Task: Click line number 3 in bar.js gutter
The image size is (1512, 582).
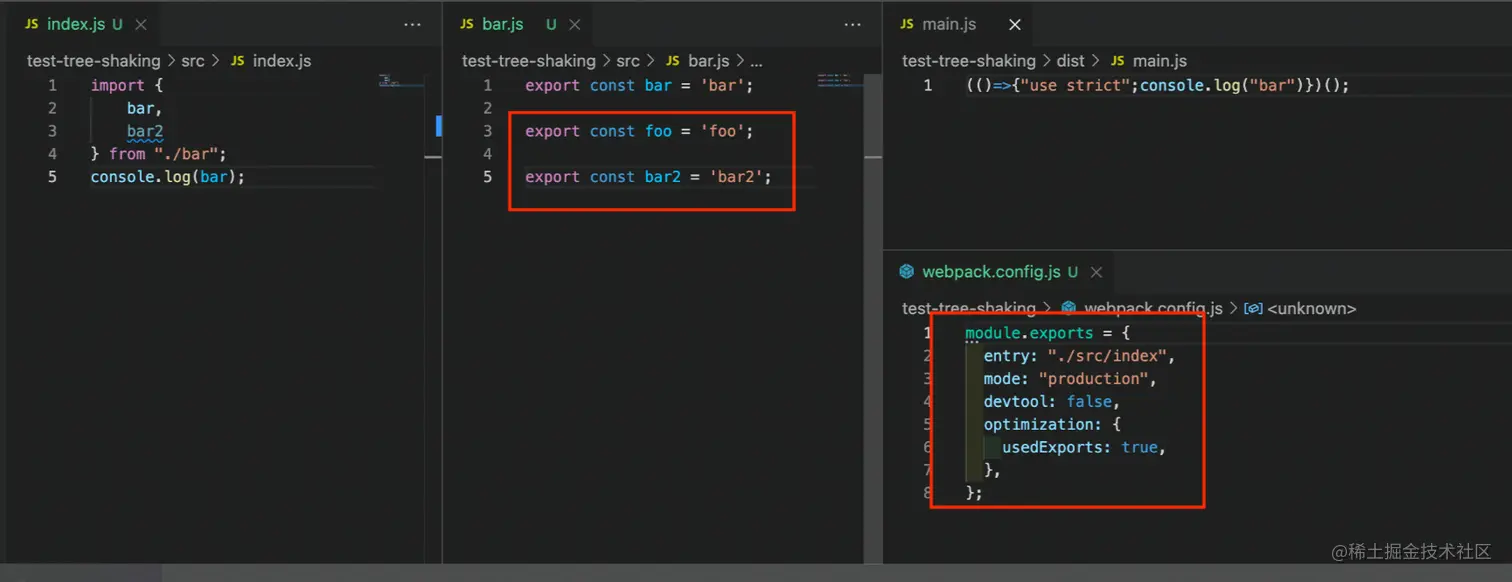Action: click(x=487, y=131)
